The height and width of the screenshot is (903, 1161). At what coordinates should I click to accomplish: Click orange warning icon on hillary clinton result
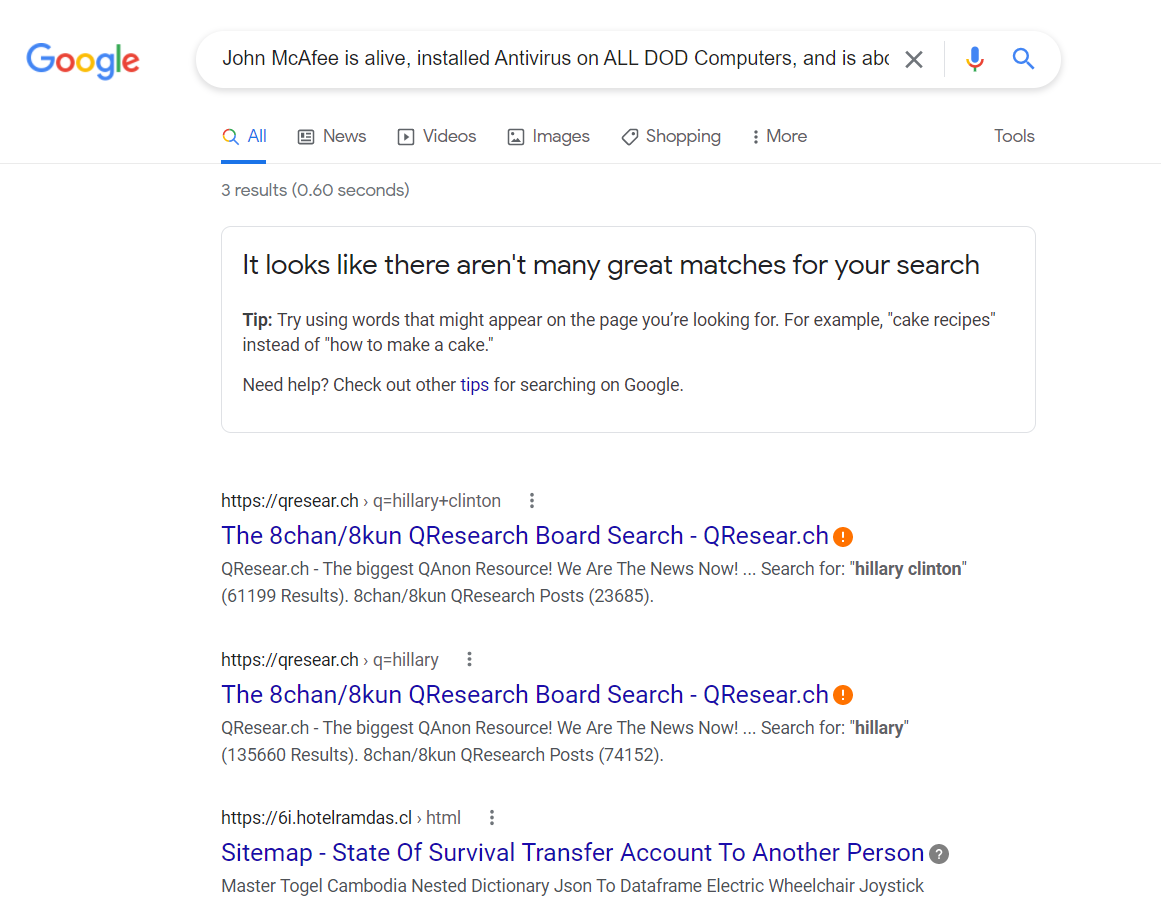coord(843,537)
